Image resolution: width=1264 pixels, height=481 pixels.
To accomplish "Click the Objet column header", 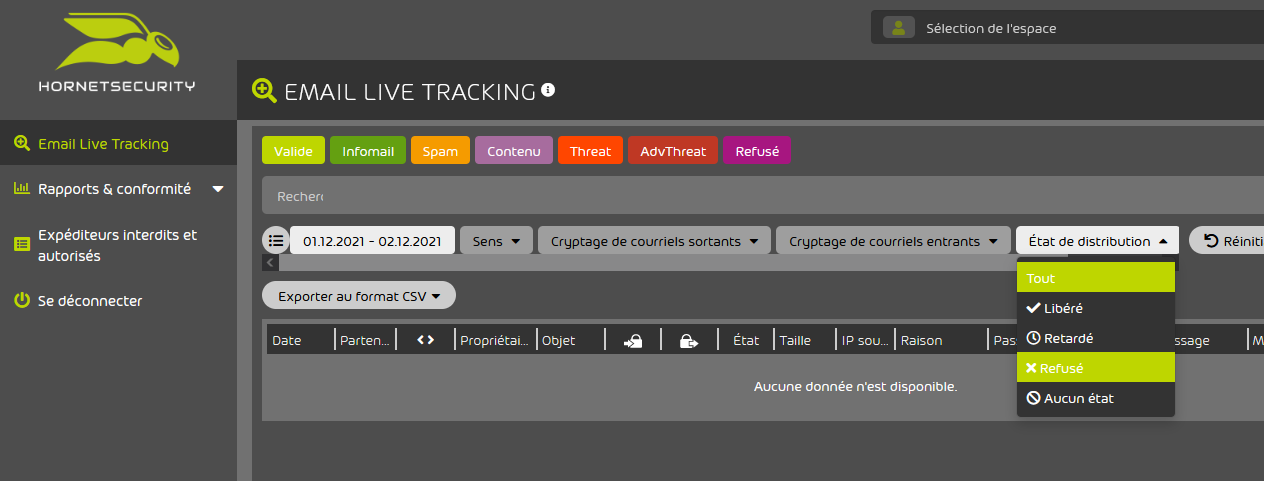I will click(x=558, y=340).
